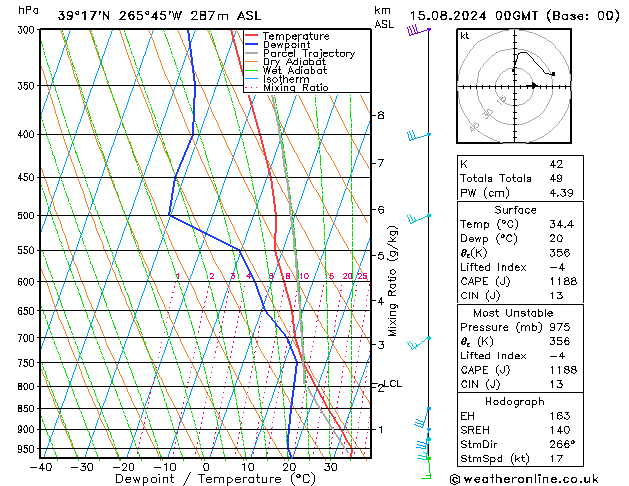Click the Temperature legend entry
The width and height of the screenshot is (629, 486).
(x=294, y=36)
